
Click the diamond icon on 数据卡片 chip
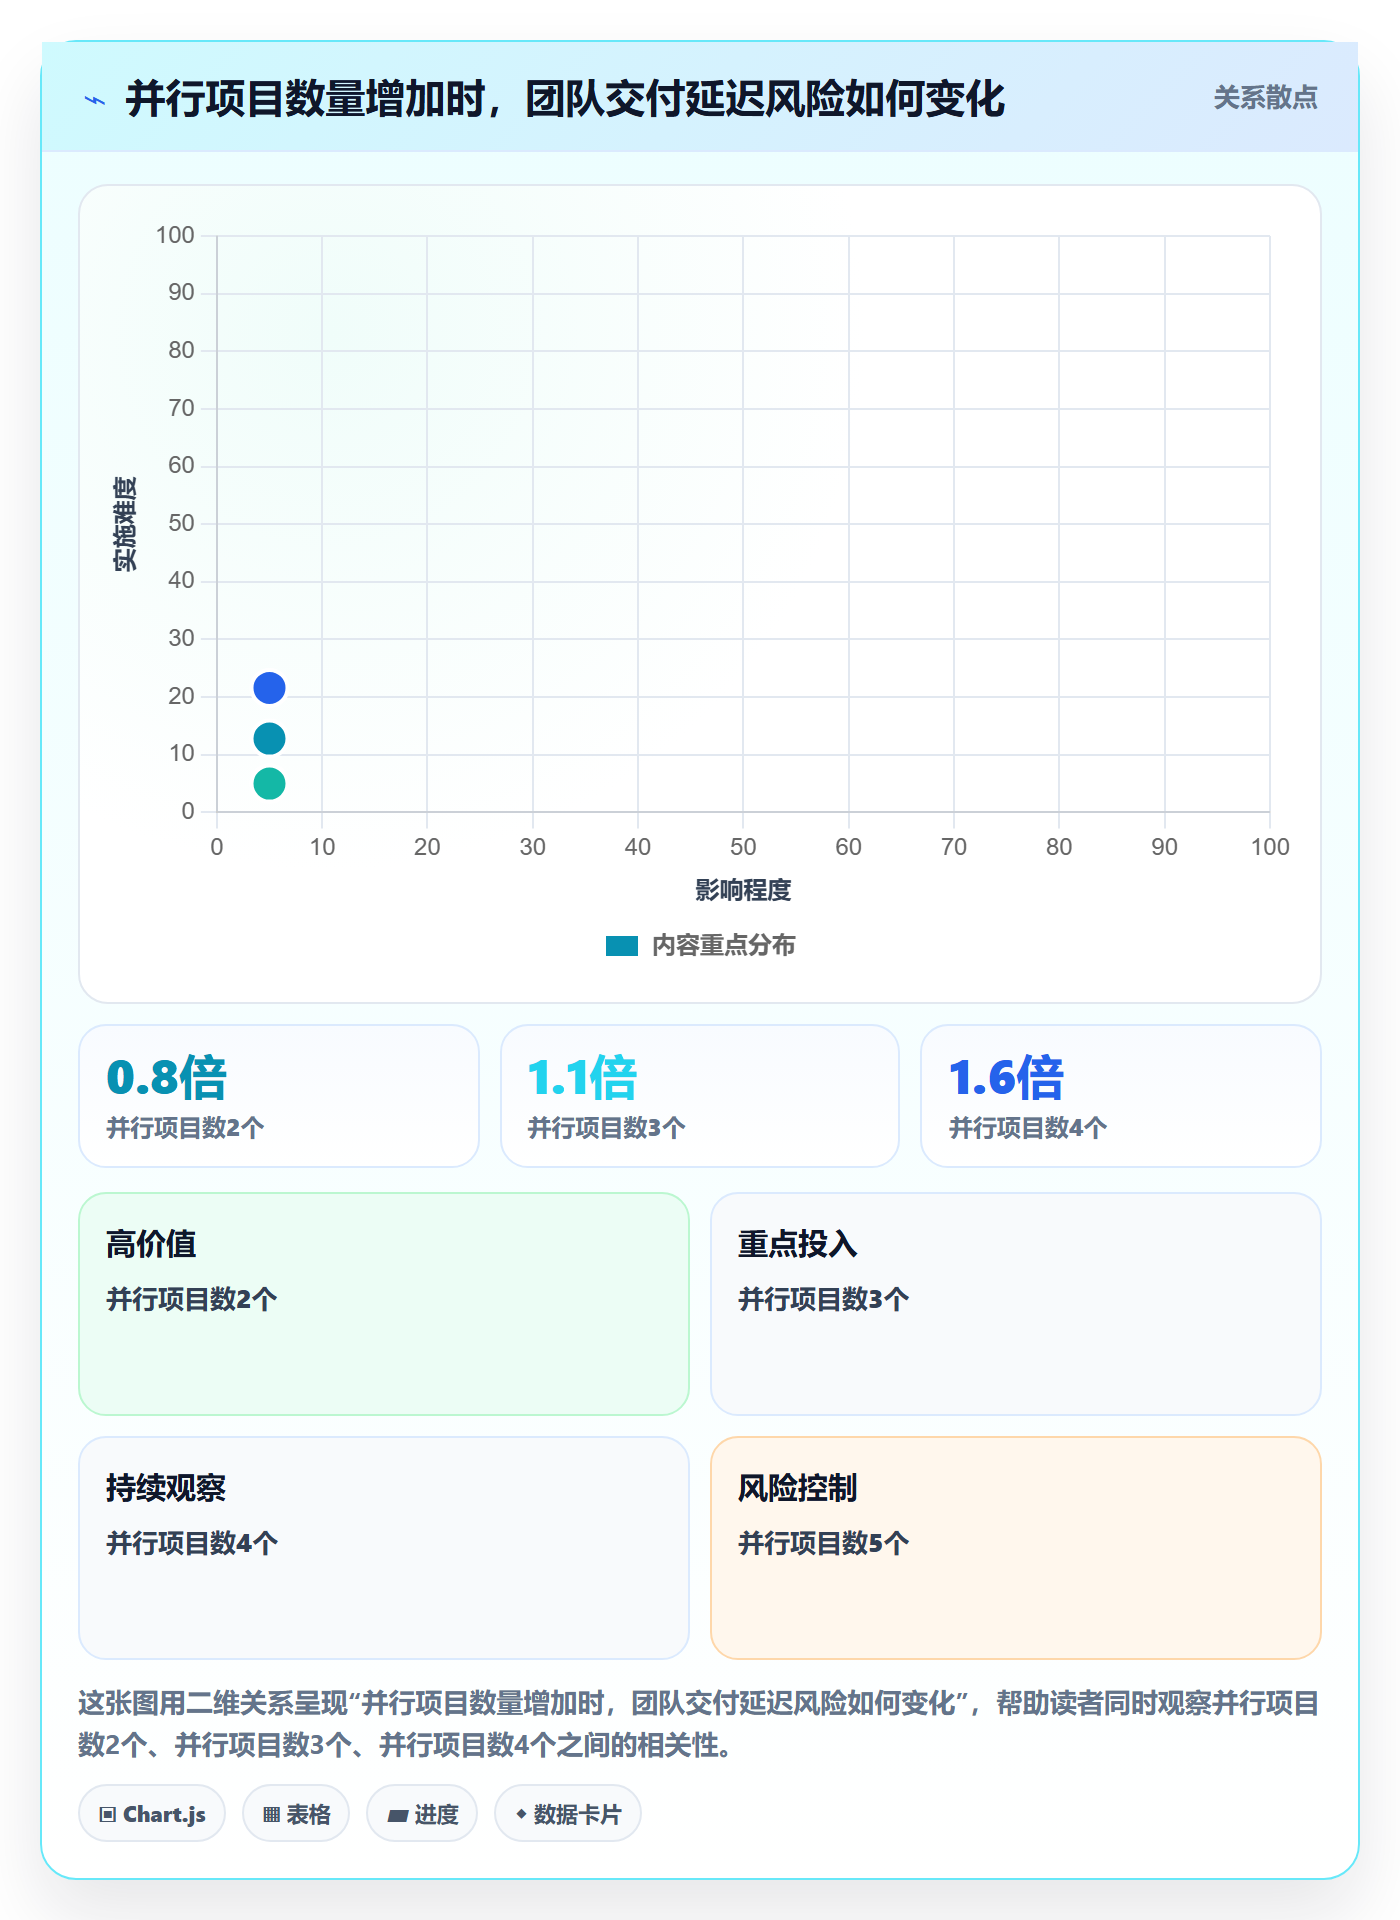tap(521, 1814)
